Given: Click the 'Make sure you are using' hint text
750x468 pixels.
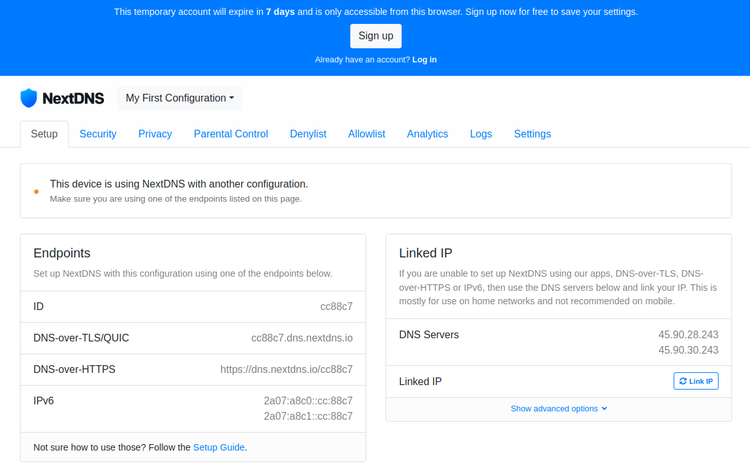Looking at the screenshot, I should pos(176,199).
